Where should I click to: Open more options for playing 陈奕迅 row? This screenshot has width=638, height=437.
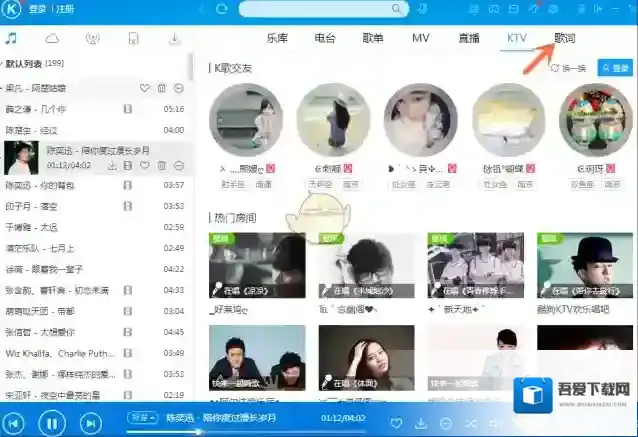click(x=179, y=166)
